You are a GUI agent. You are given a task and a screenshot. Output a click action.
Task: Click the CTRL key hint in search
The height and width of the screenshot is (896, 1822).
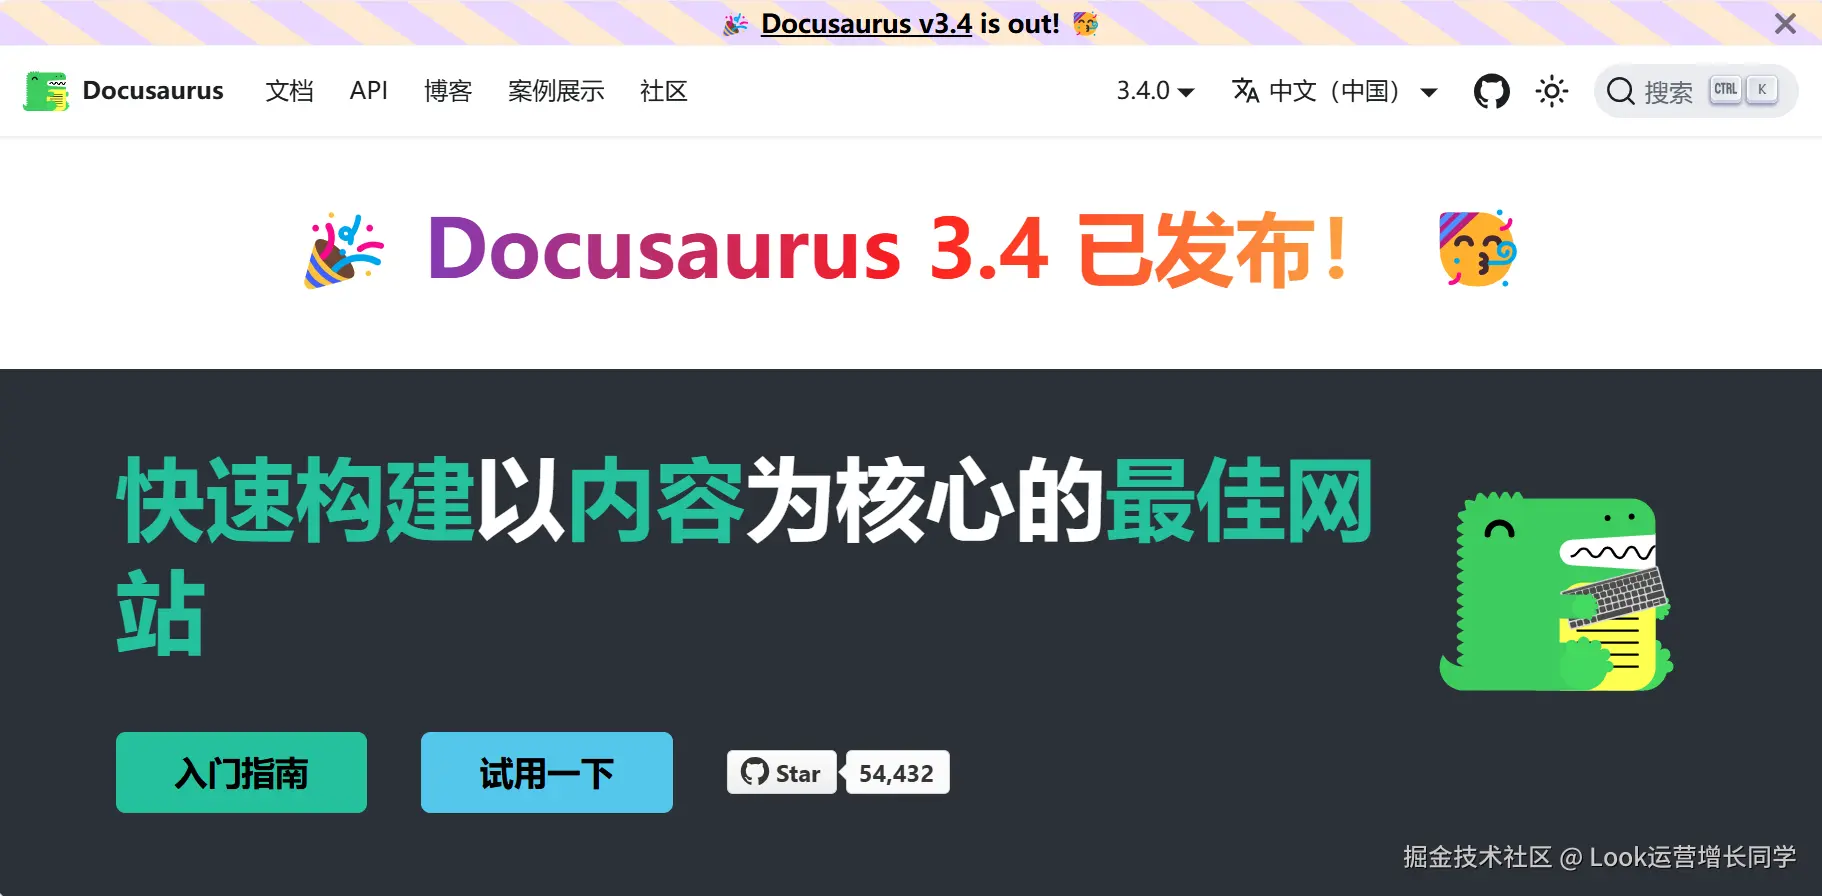tap(1726, 89)
